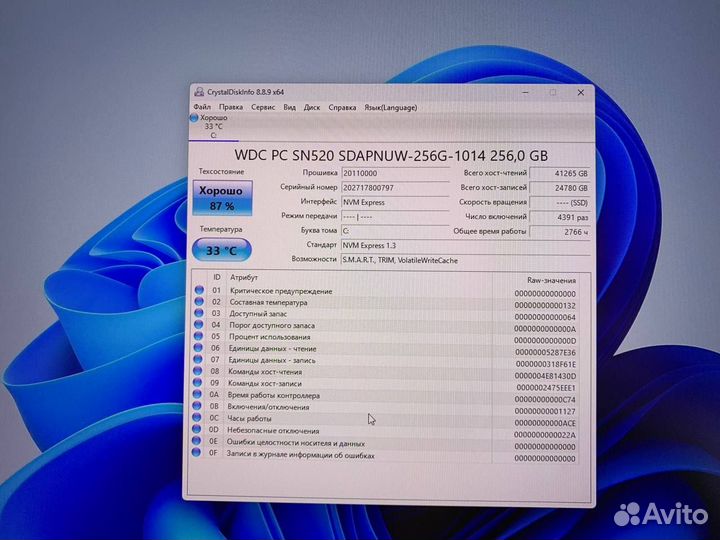
Task: Click status dot for Доступный запас row
Action: pos(199,313)
